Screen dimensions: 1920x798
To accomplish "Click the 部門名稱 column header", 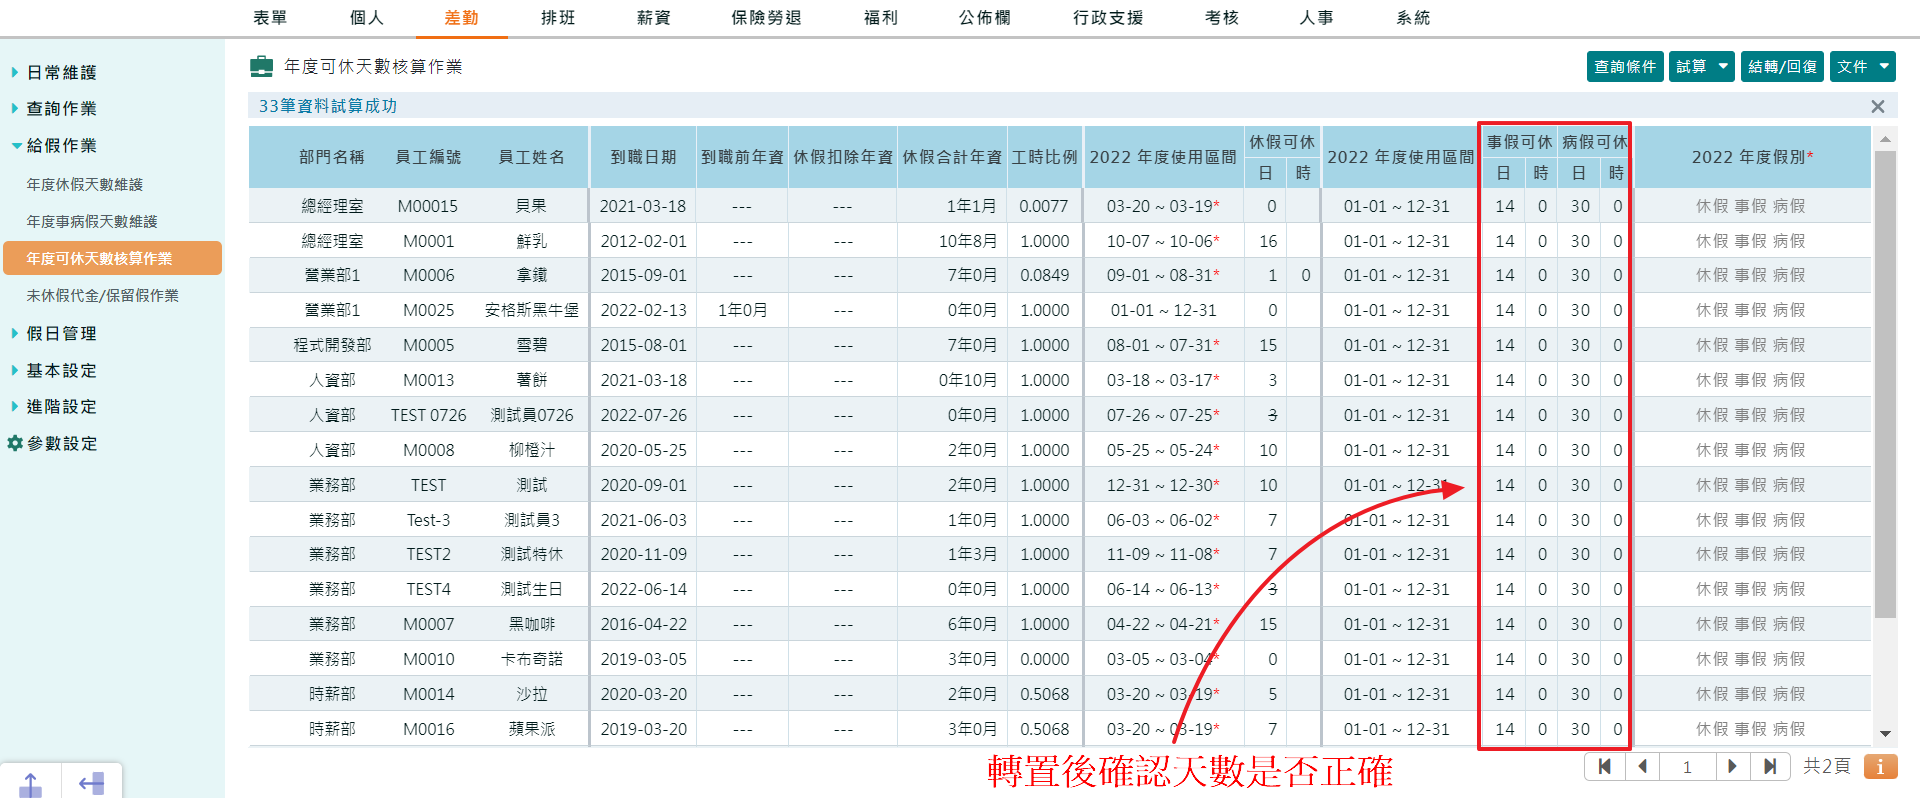I will coord(332,157).
